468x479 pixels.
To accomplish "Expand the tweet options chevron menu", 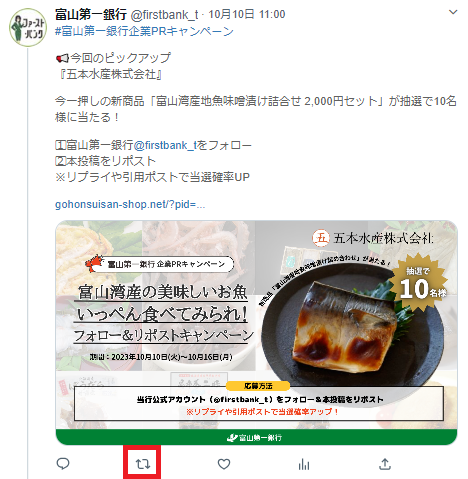I will [453, 12].
